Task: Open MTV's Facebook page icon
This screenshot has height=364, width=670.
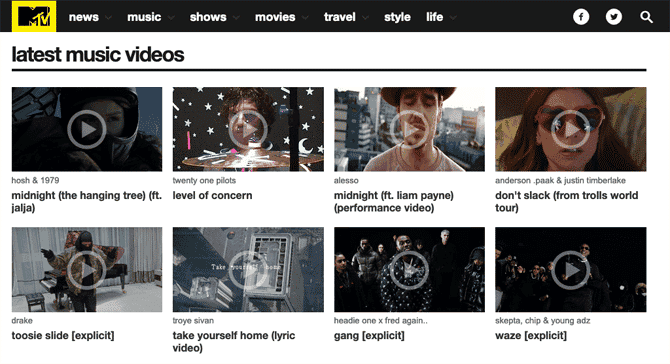Action: click(x=581, y=17)
